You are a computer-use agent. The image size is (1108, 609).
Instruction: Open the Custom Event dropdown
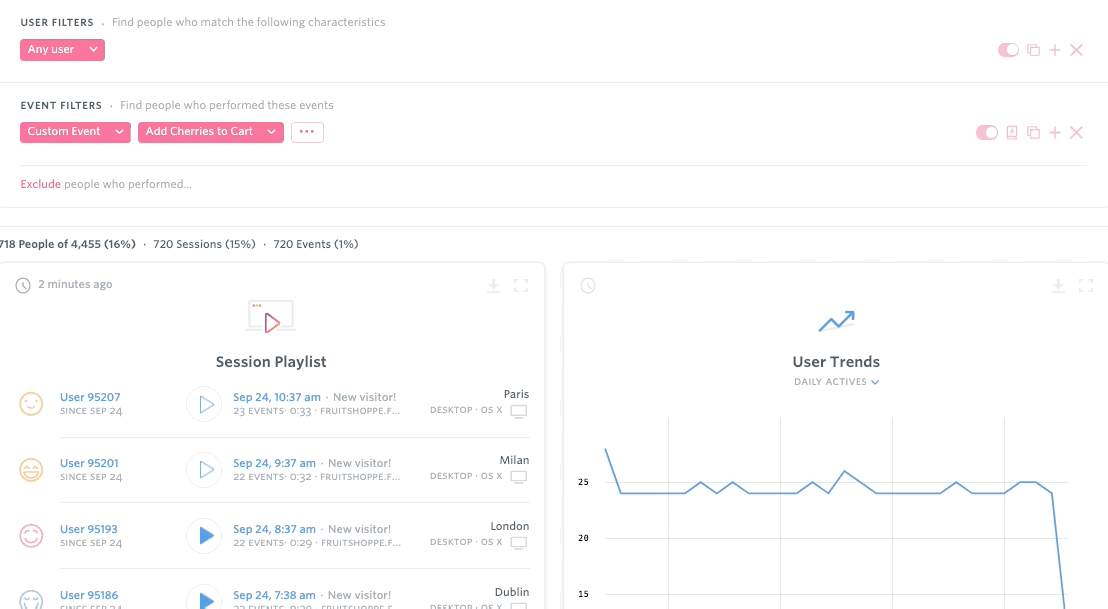(75, 132)
